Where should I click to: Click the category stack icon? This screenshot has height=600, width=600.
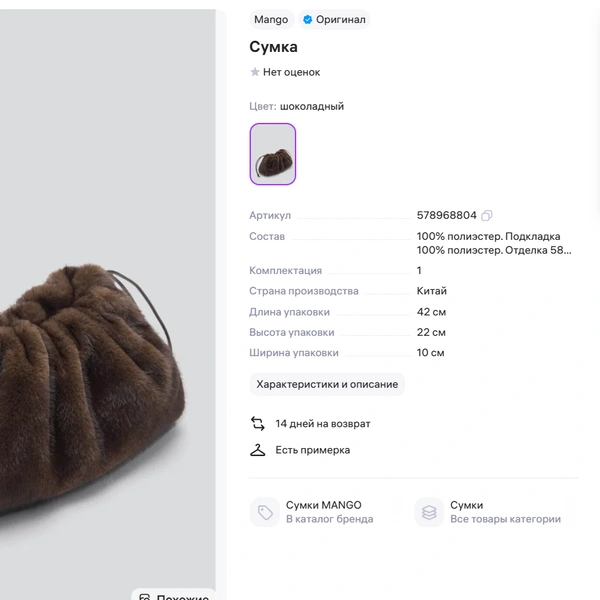click(429, 512)
